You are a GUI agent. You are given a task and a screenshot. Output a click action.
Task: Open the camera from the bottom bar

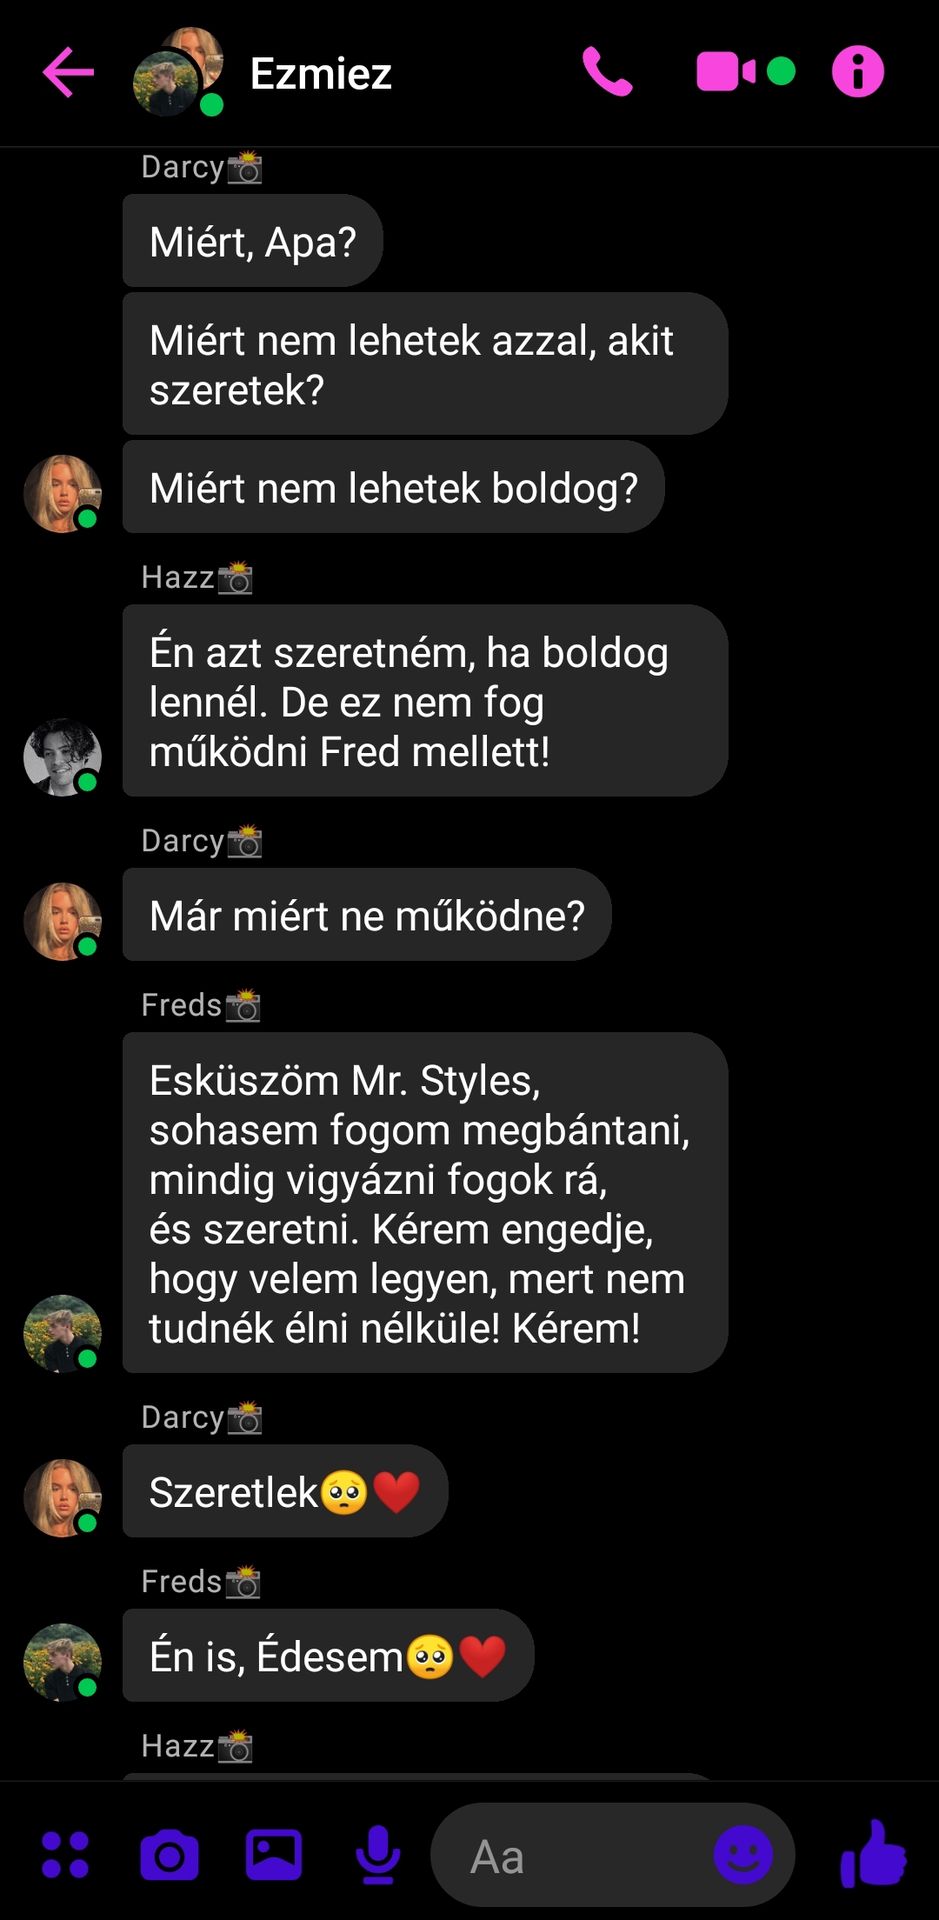[x=169, y=1855]
